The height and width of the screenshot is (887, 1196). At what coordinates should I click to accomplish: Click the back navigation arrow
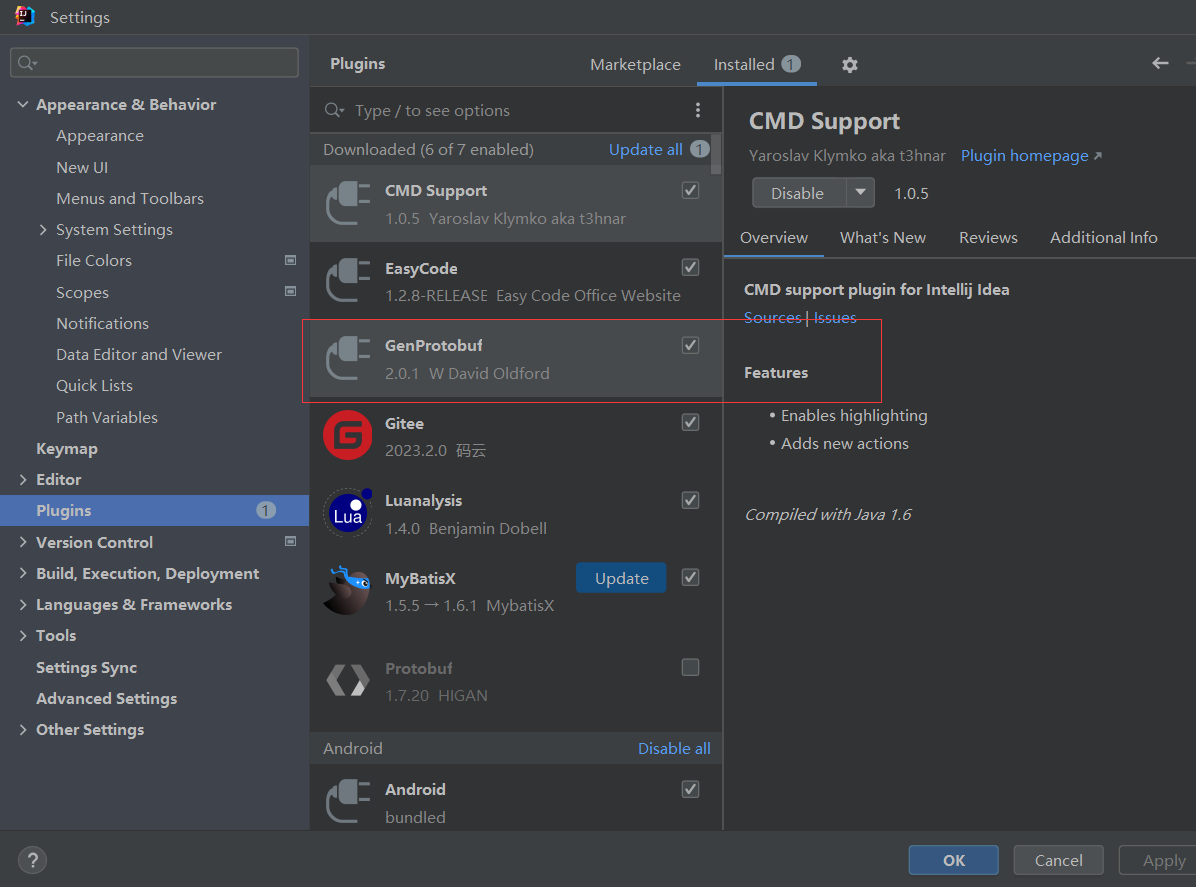pos(1160,63)
